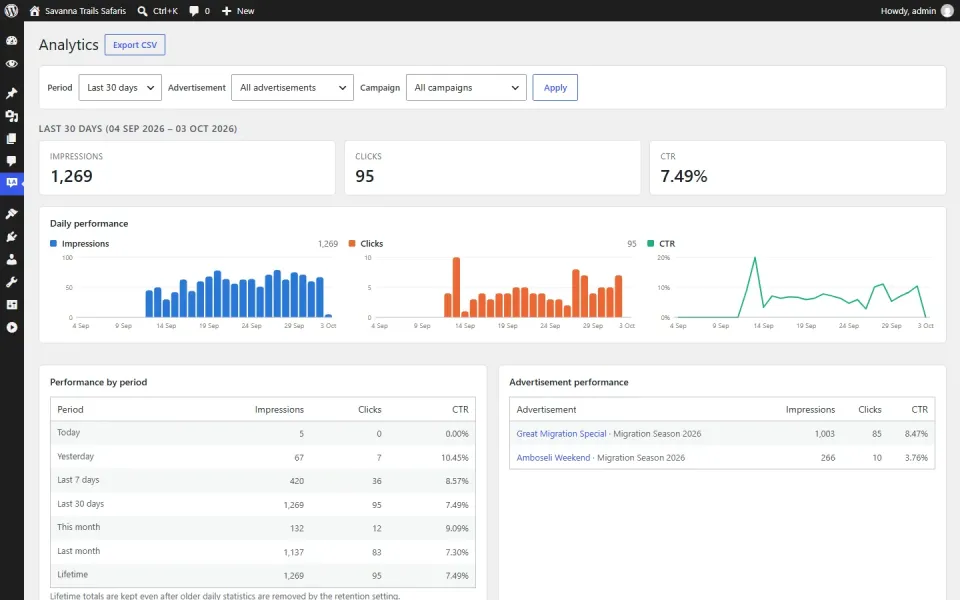Open Pages from the sidebar icon
This screenshot has height=600, width=960.
[x=12, y=138]
